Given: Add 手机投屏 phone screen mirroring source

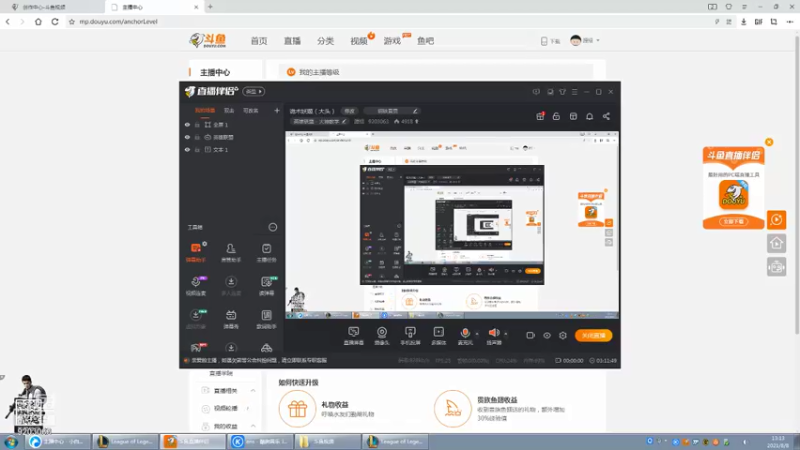Looking at the screenshot, I should [x=410, y=336].
